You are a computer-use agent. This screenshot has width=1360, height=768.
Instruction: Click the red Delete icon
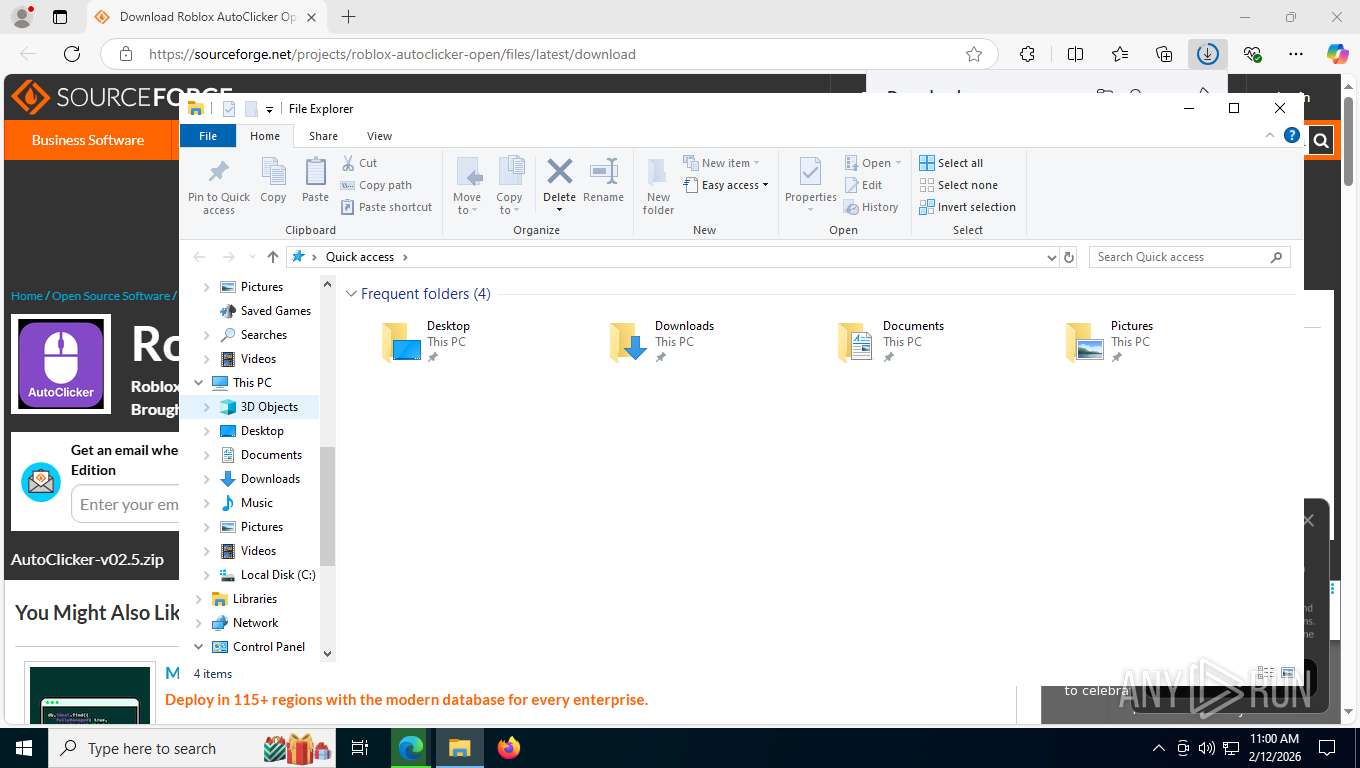[559, 172]
